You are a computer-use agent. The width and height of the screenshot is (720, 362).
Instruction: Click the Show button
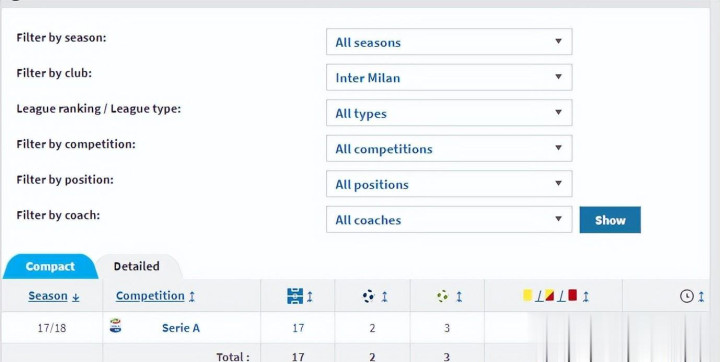pyautogui.click(x=610, y=220)
